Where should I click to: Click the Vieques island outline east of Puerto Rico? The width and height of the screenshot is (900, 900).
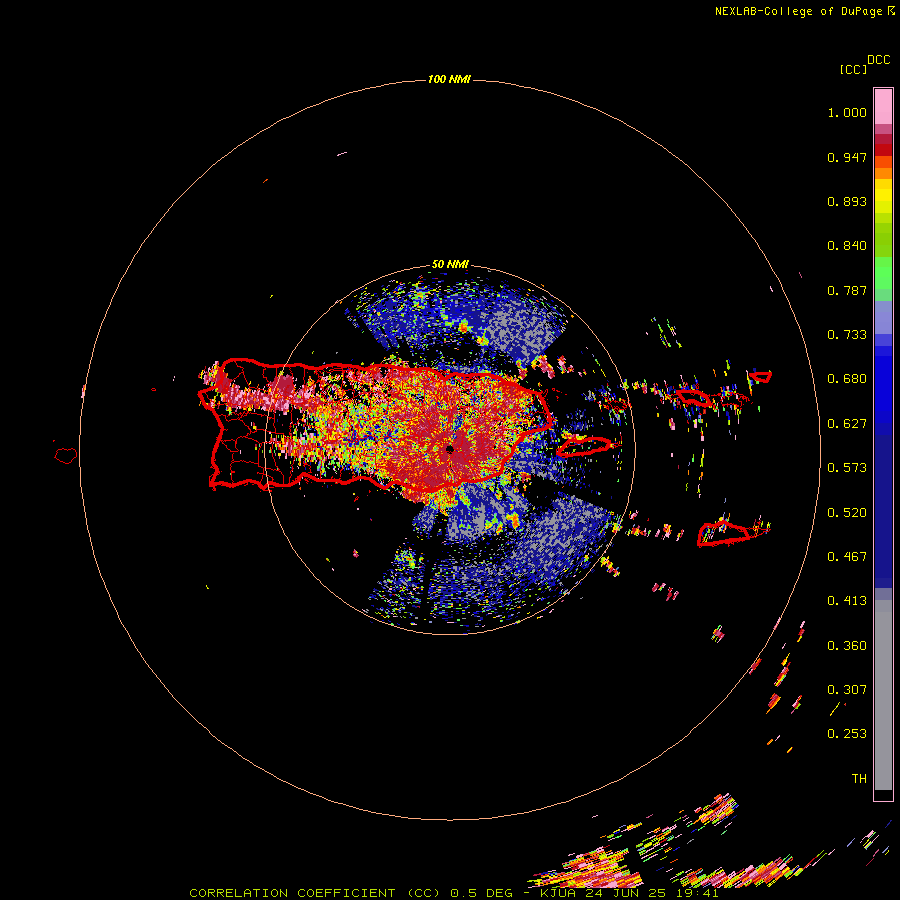coord(585,447)
